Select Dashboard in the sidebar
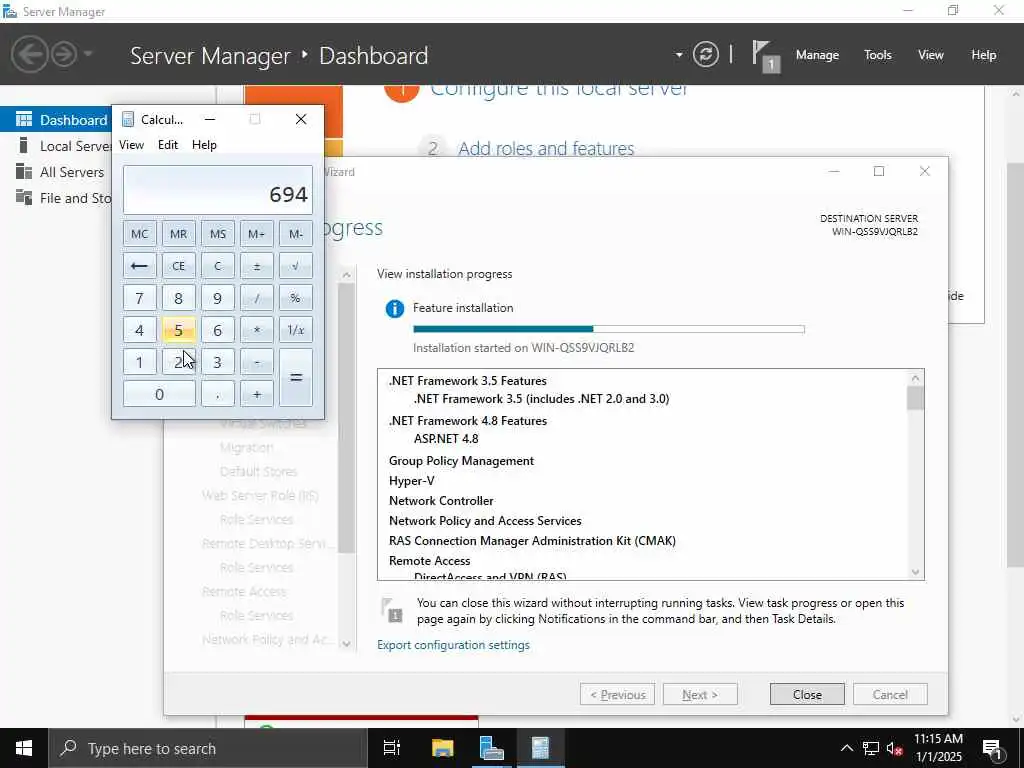Image resolution: width=1024 pixels, height=768 pixels. 56,120
